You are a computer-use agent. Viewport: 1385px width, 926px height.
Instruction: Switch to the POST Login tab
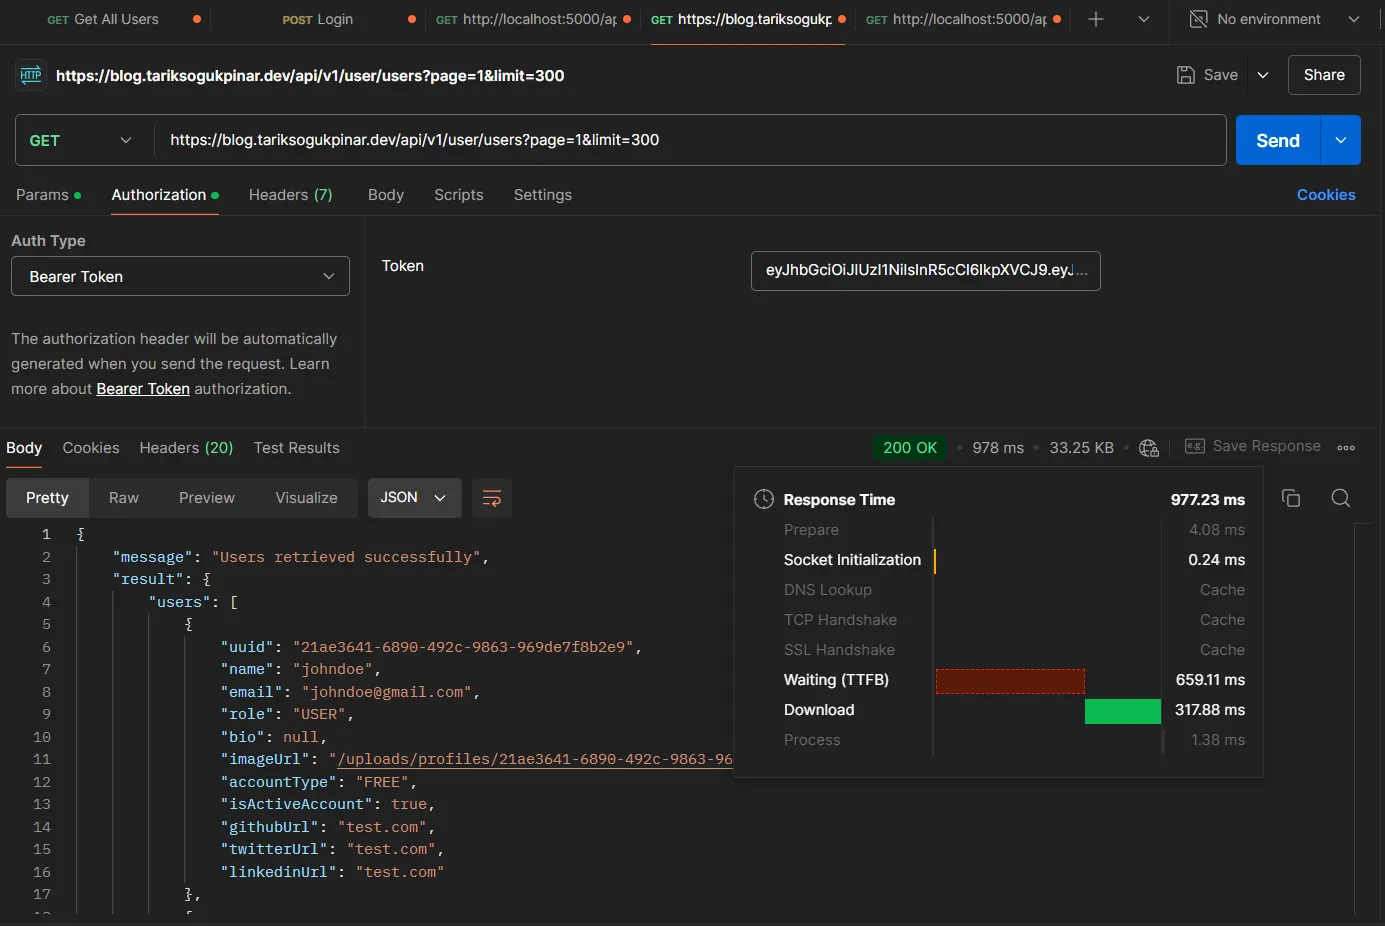[x=318, y=19]
